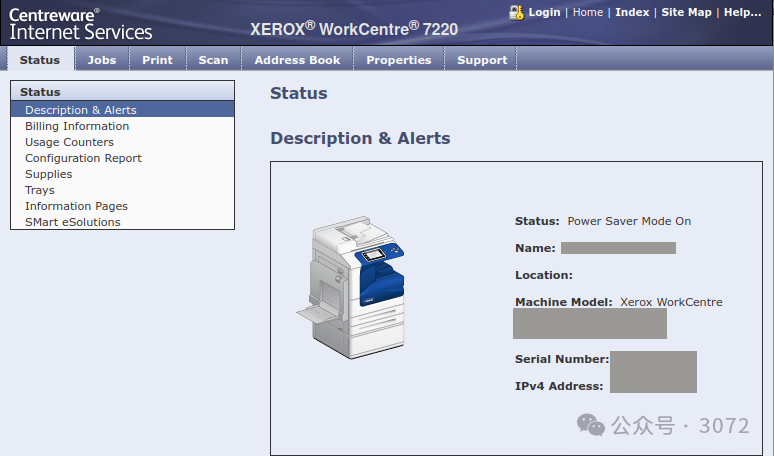Open Configuration Report in sidebar
Viewport: 774px width, 456px height.
pos(83,158)
